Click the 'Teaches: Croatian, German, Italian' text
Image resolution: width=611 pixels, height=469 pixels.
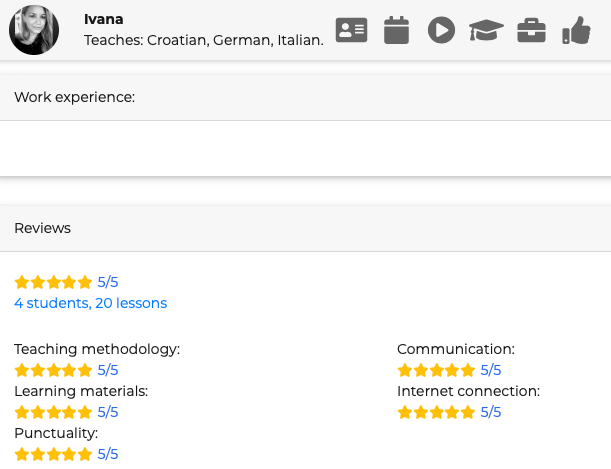pos(204,41)
